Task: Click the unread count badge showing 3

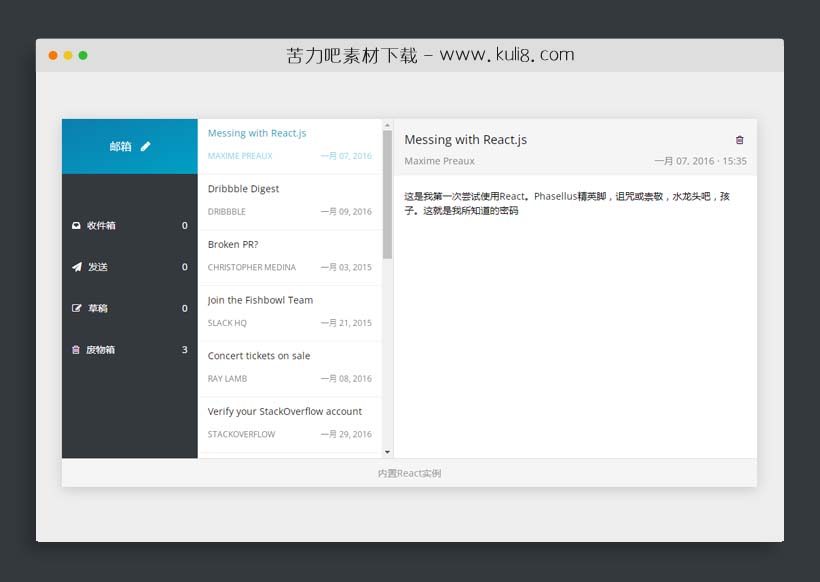Action: pyautogui.click(x=184, y=350)
